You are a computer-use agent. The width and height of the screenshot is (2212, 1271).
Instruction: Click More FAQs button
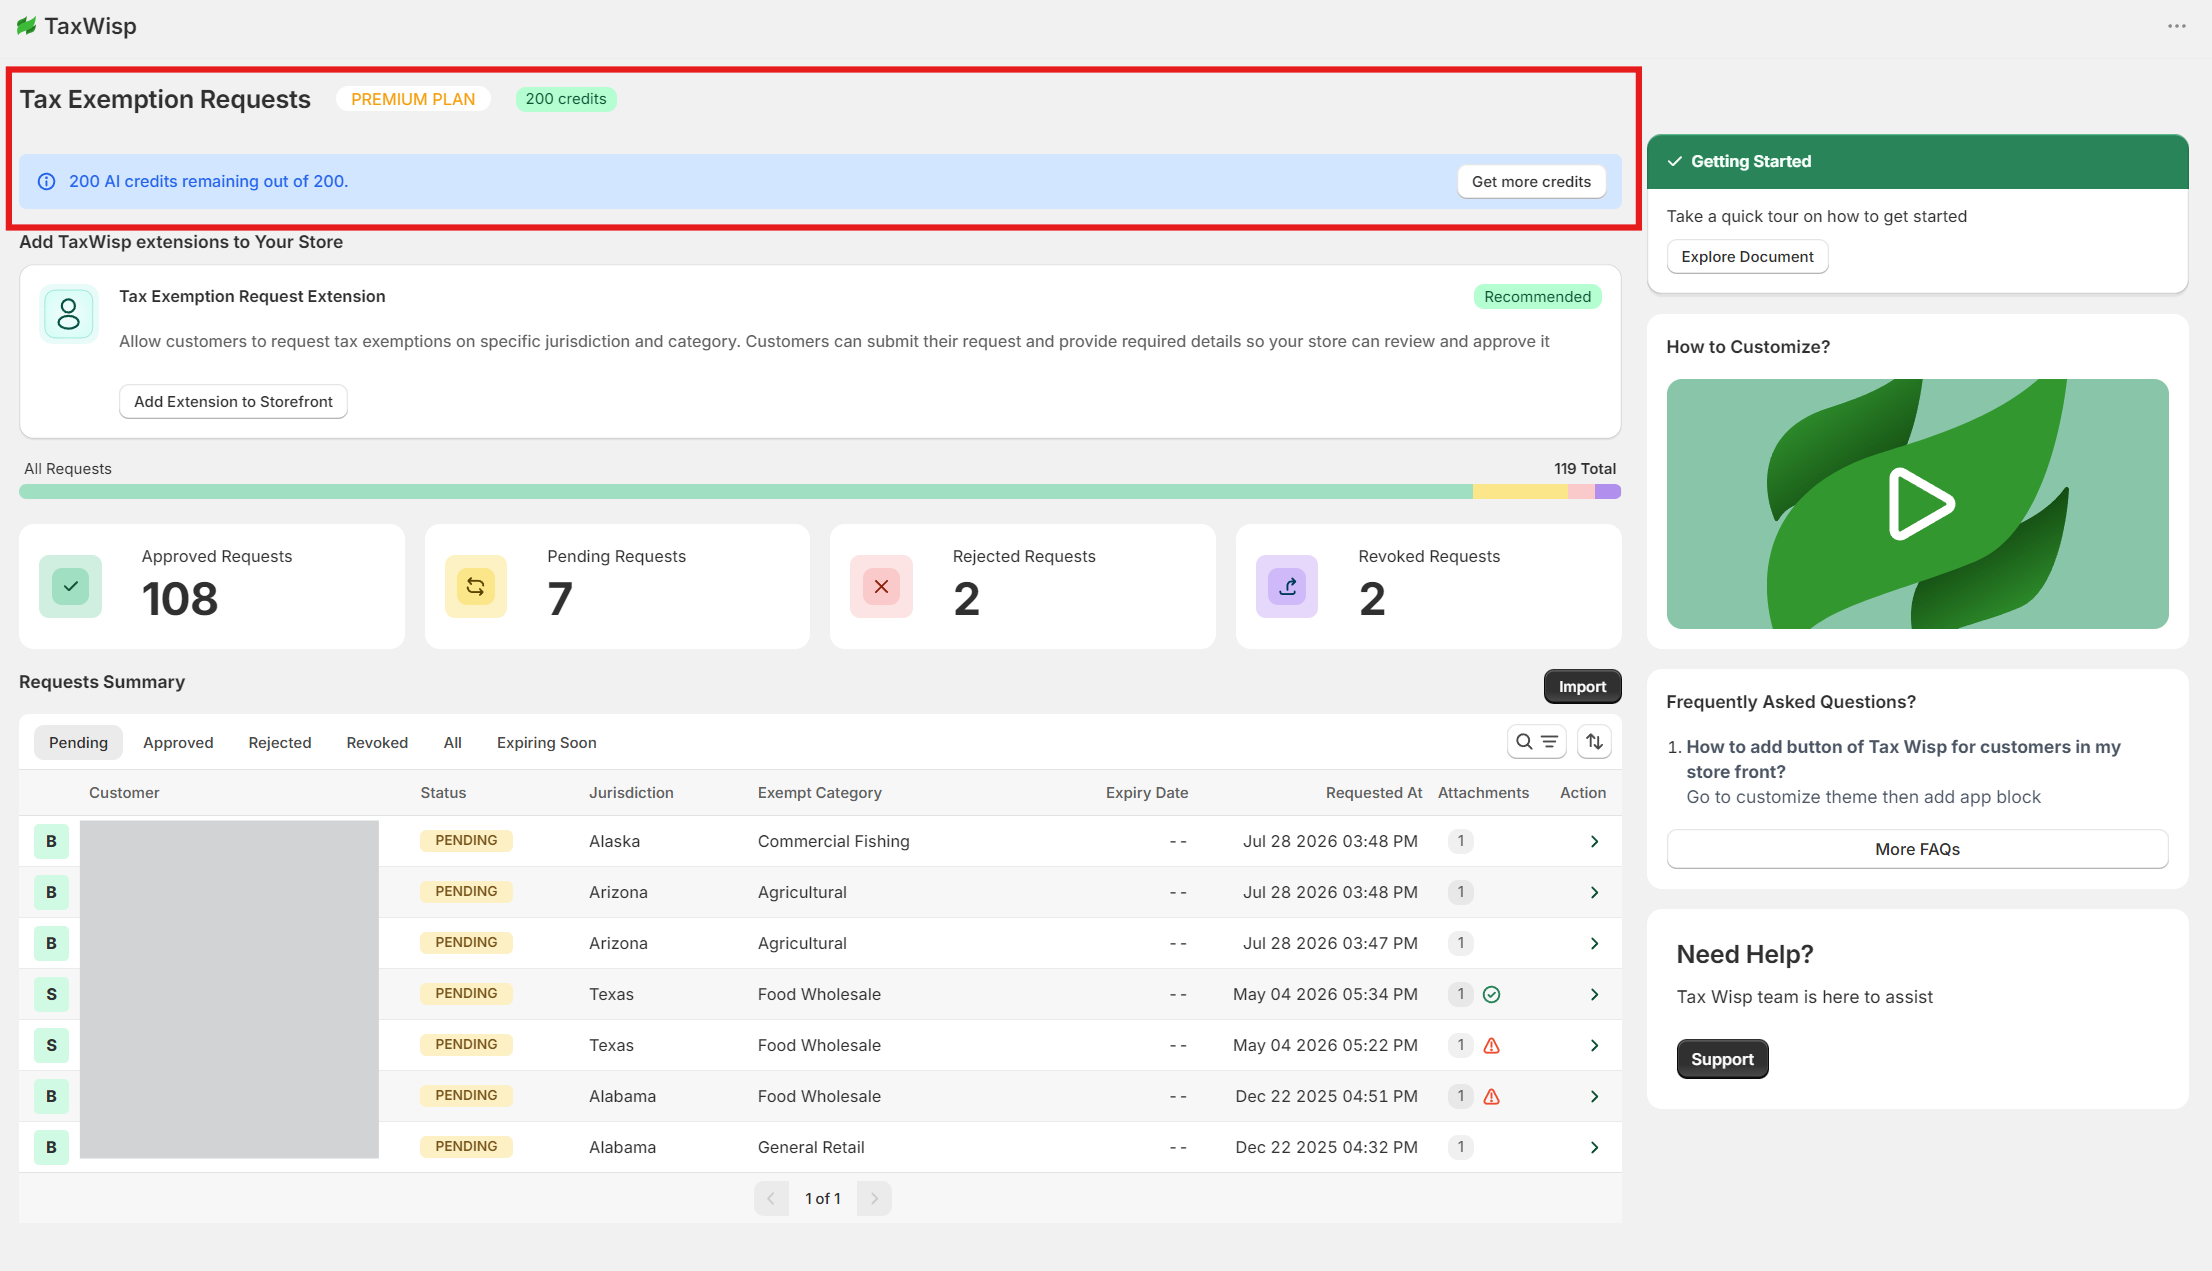coord(1917,850)
